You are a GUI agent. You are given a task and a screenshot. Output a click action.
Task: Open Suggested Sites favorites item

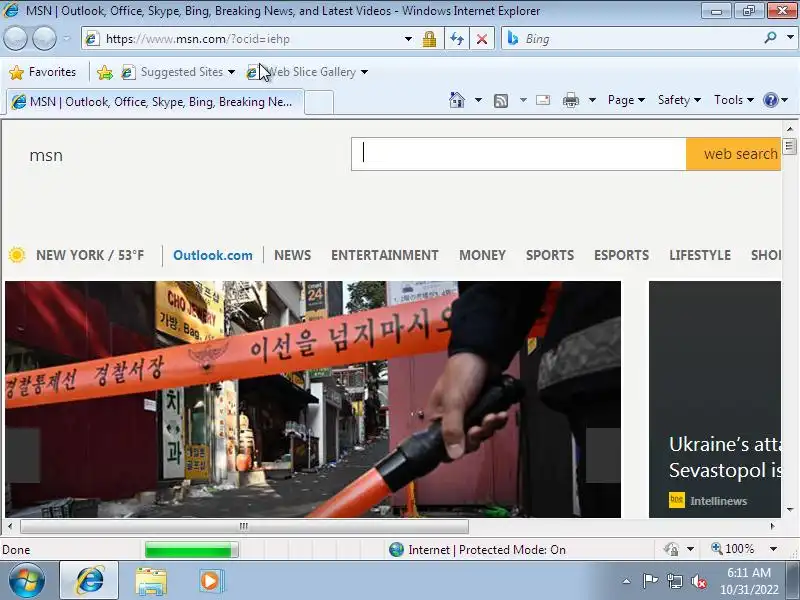click(x=178, y=72)
